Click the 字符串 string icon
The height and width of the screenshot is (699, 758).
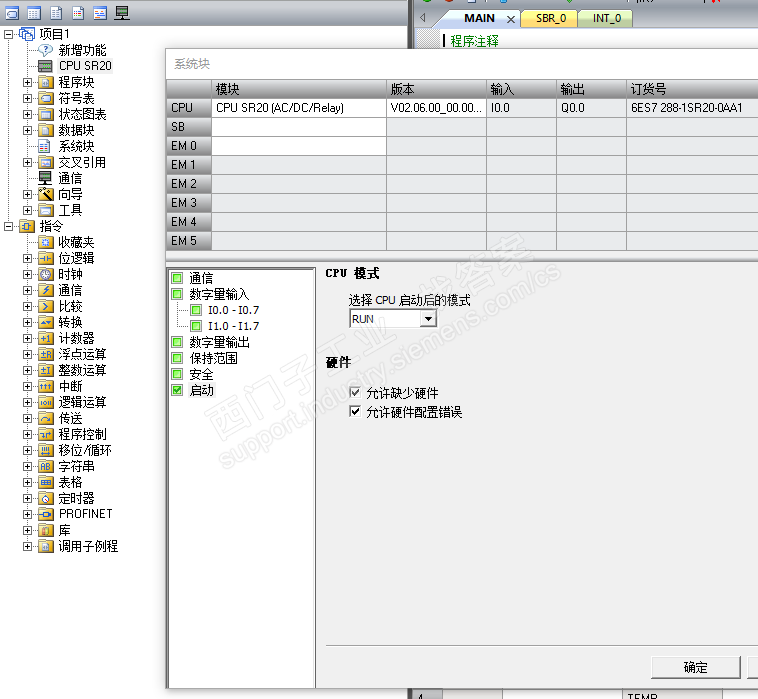[x=45, y=466]
